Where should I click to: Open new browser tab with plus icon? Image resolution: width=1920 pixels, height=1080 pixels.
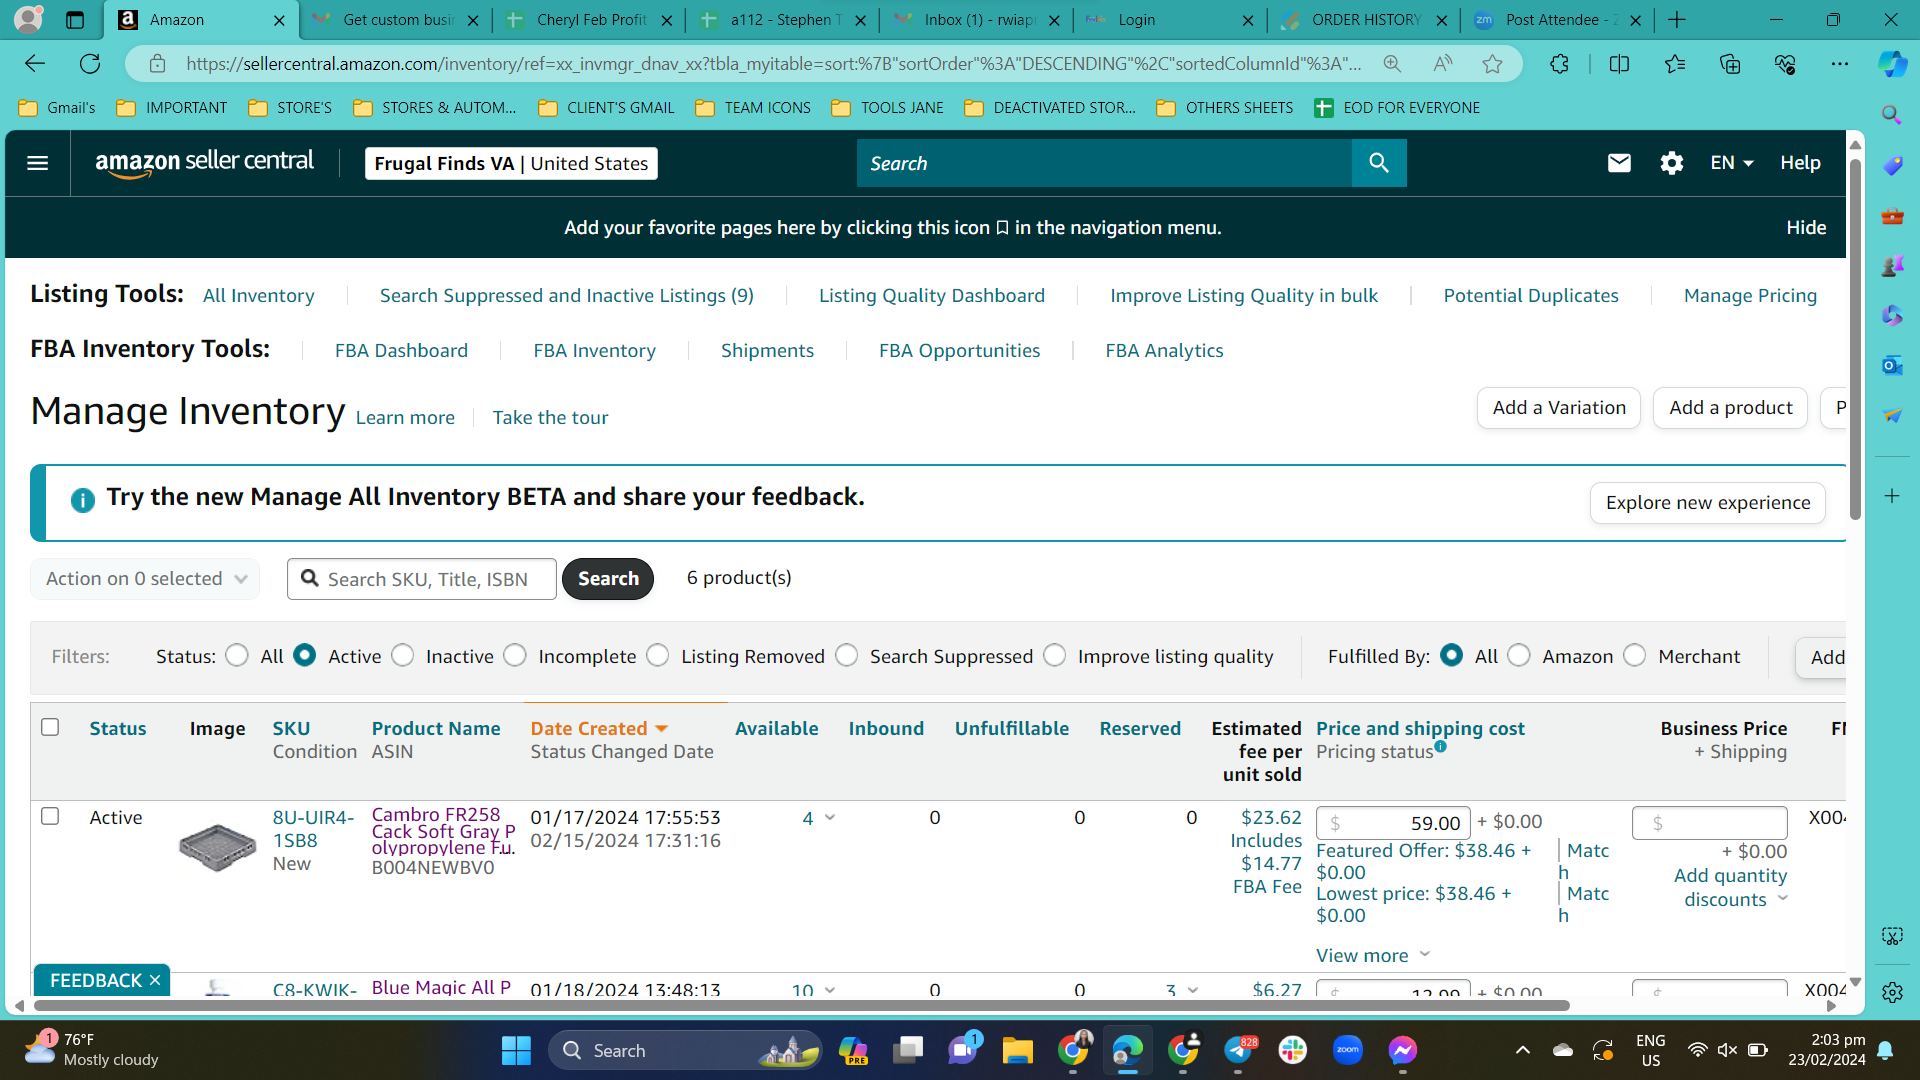pyautogui.click(x=1677, y=20)
